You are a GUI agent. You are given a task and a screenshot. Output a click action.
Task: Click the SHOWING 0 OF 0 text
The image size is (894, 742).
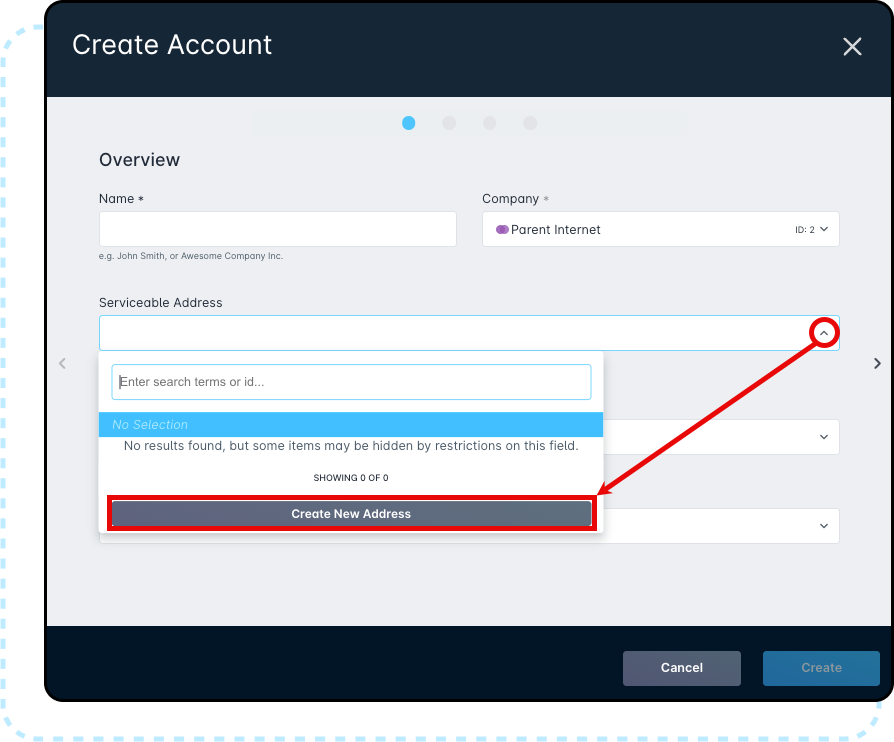[351, 477]
